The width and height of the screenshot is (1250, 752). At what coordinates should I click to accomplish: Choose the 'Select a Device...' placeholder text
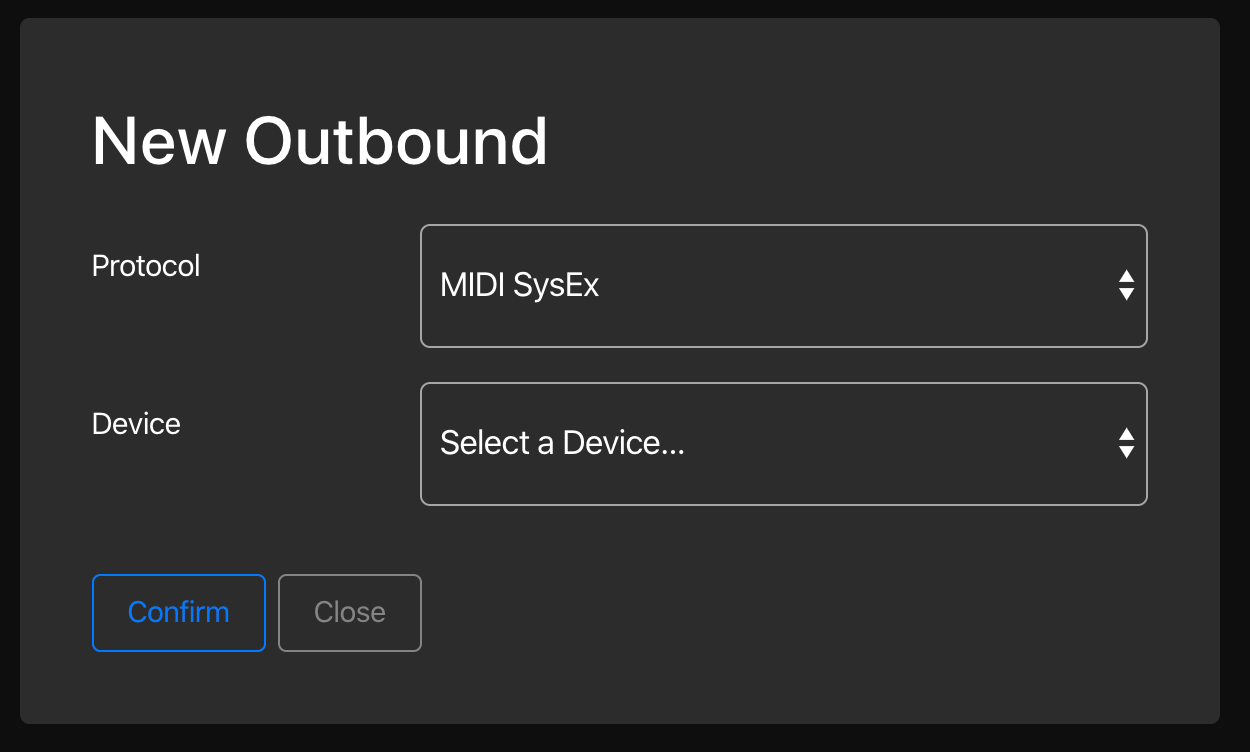coord(562,443)
